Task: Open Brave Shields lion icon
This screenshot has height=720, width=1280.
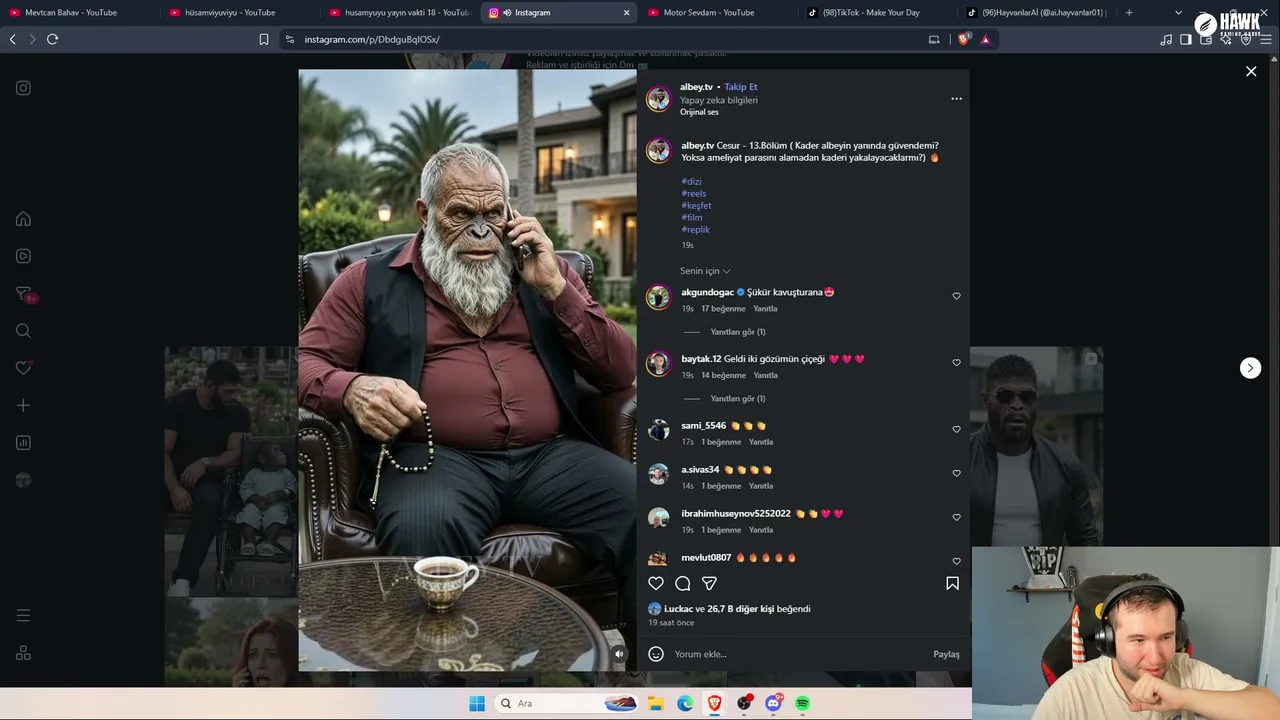Action: coord(964,39)
